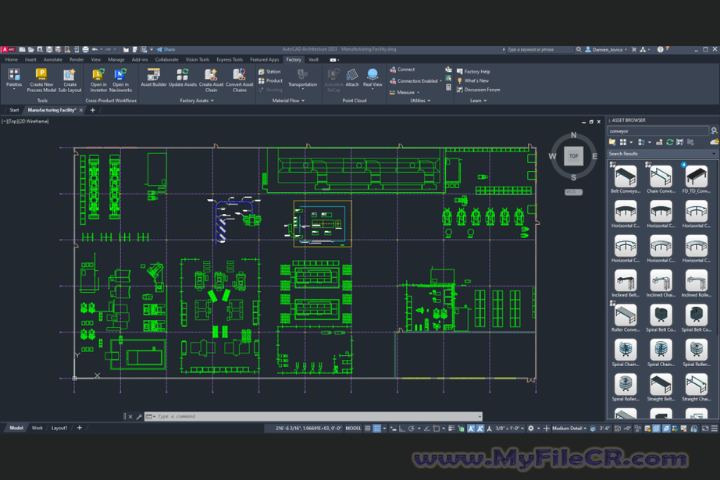Viewport: 720px width, 480px height.
Task: Open Damien_Jovica account dropdown
Action: pyautogui.click(x=606, y=50)
